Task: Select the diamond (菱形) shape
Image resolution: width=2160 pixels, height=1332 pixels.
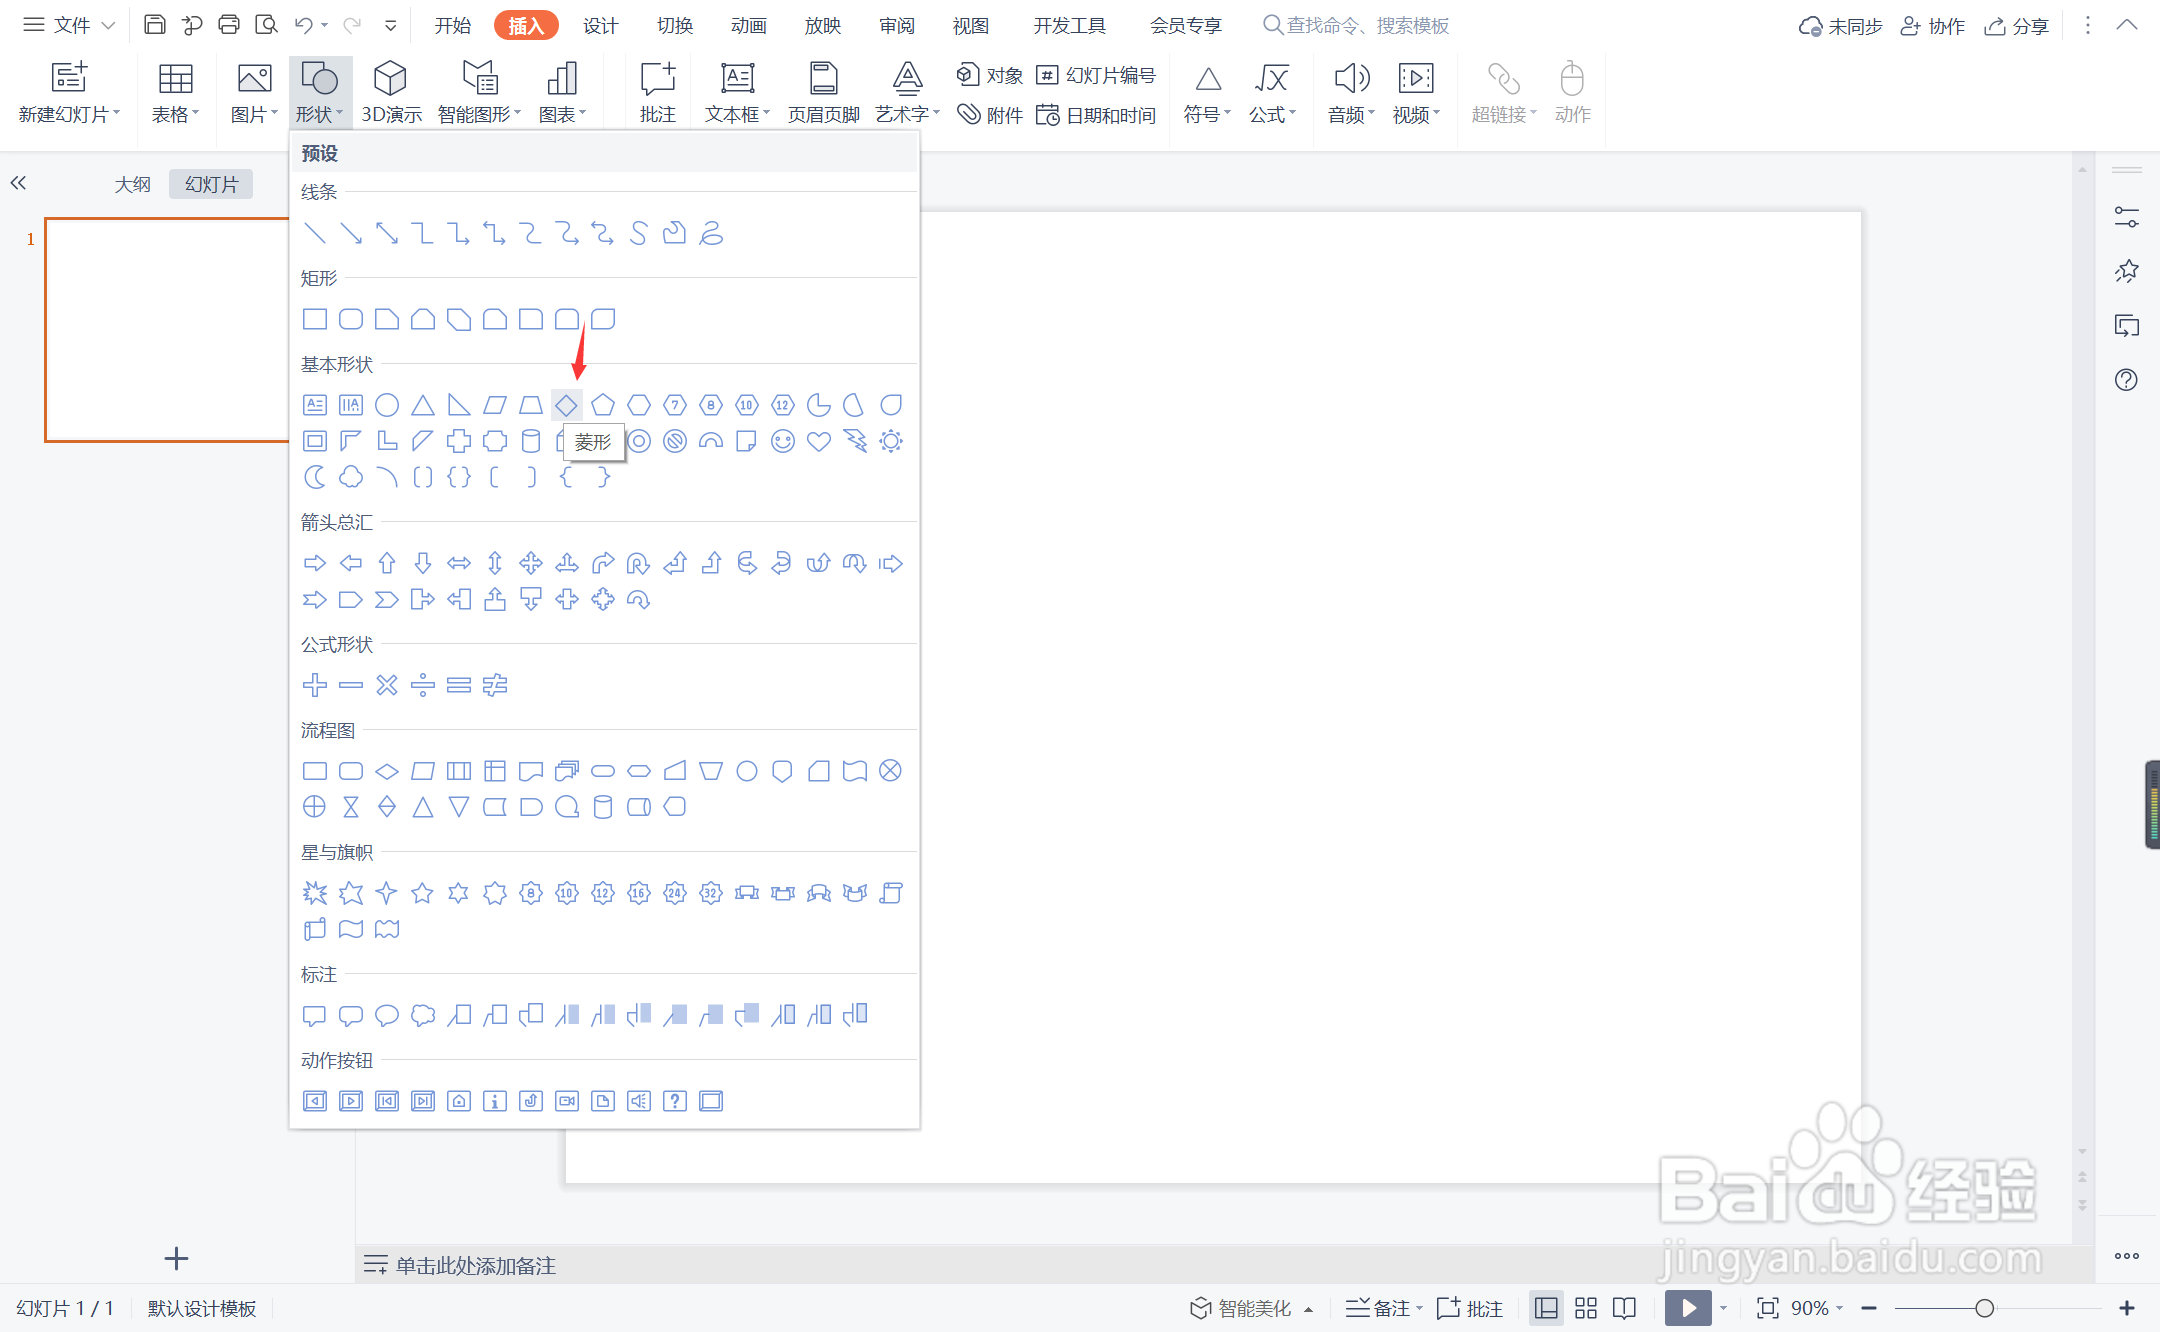Action: (x=567, y=405)
